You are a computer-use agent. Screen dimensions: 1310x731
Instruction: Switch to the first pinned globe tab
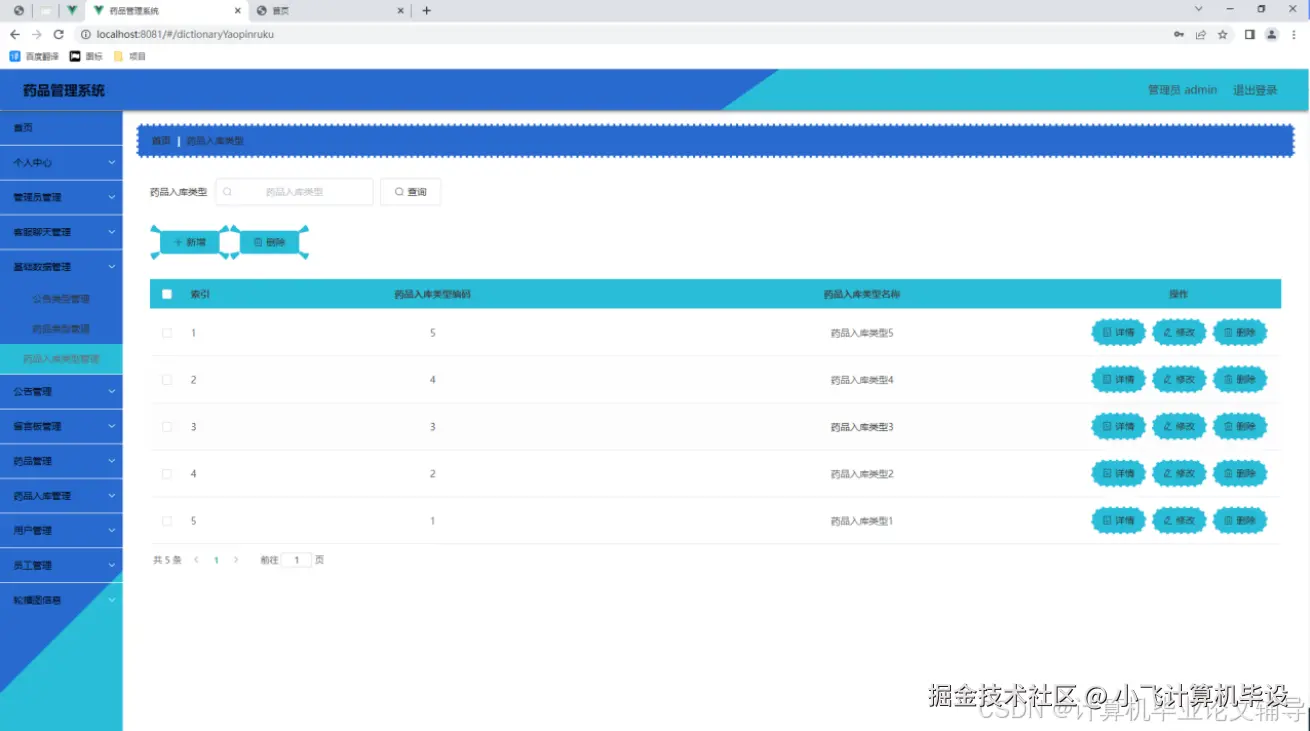pos(18,10)
